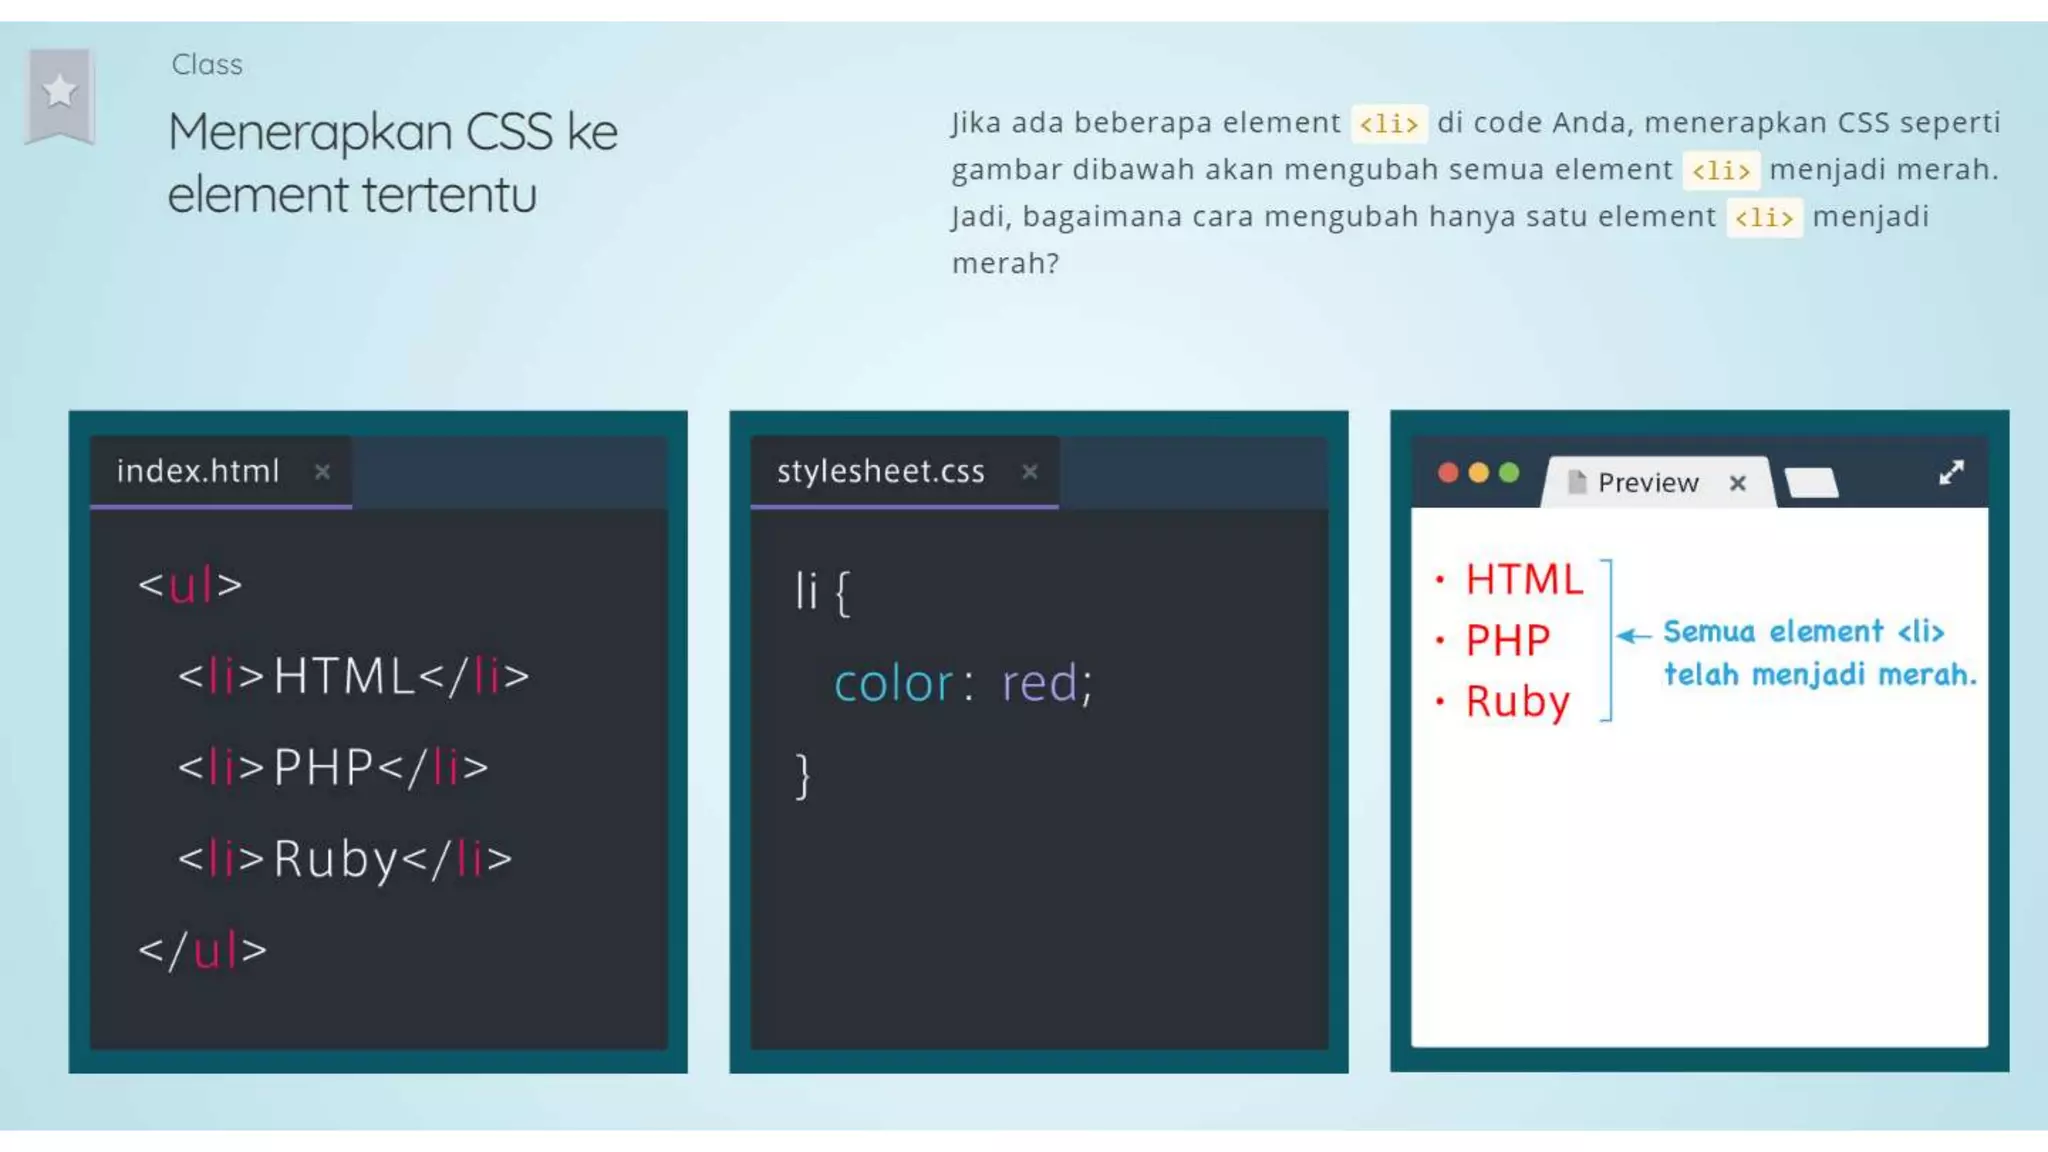Click the star bookmark ribbon icon
Viewport: 2048px width, 1152px height.
tap(60, 96)
